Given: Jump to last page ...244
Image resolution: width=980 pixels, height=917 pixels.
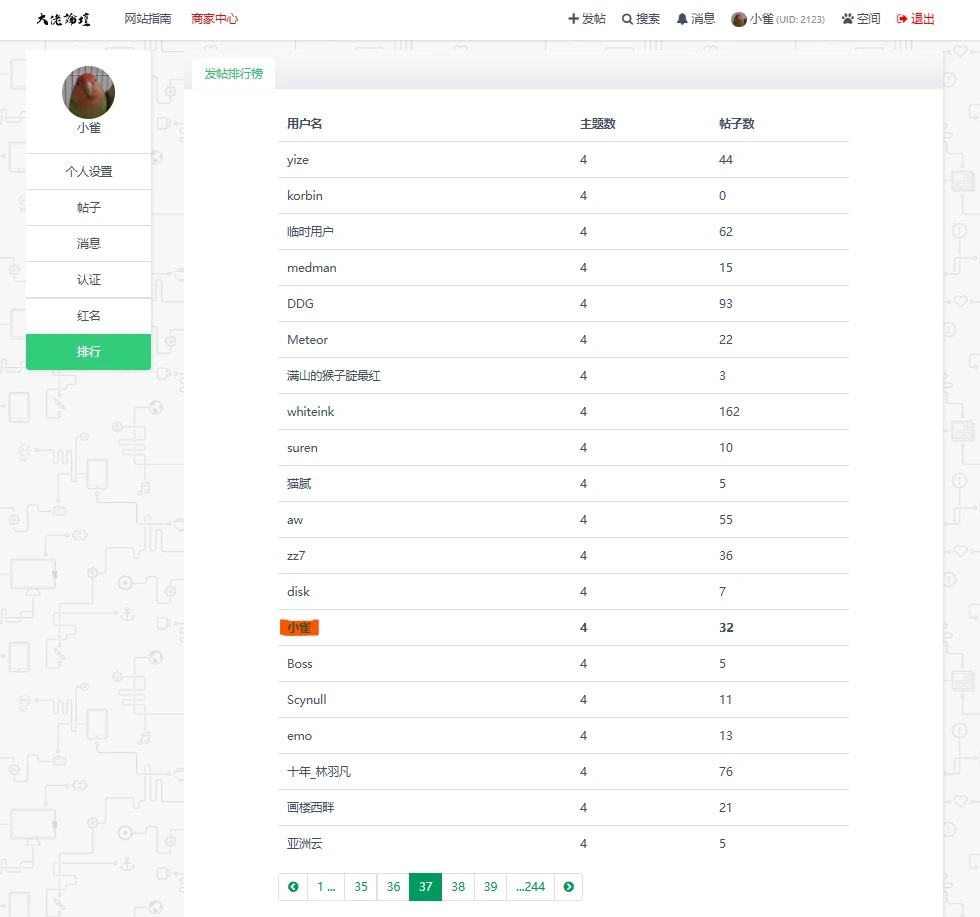Looking at the screenshot, I should point(530,887).
